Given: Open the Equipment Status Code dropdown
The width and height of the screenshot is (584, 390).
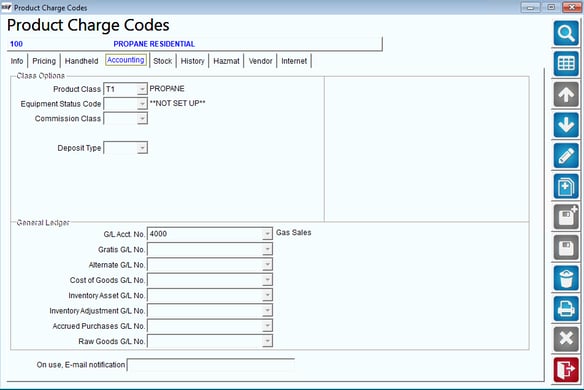Looking at the screenshot, I should 142,104.
